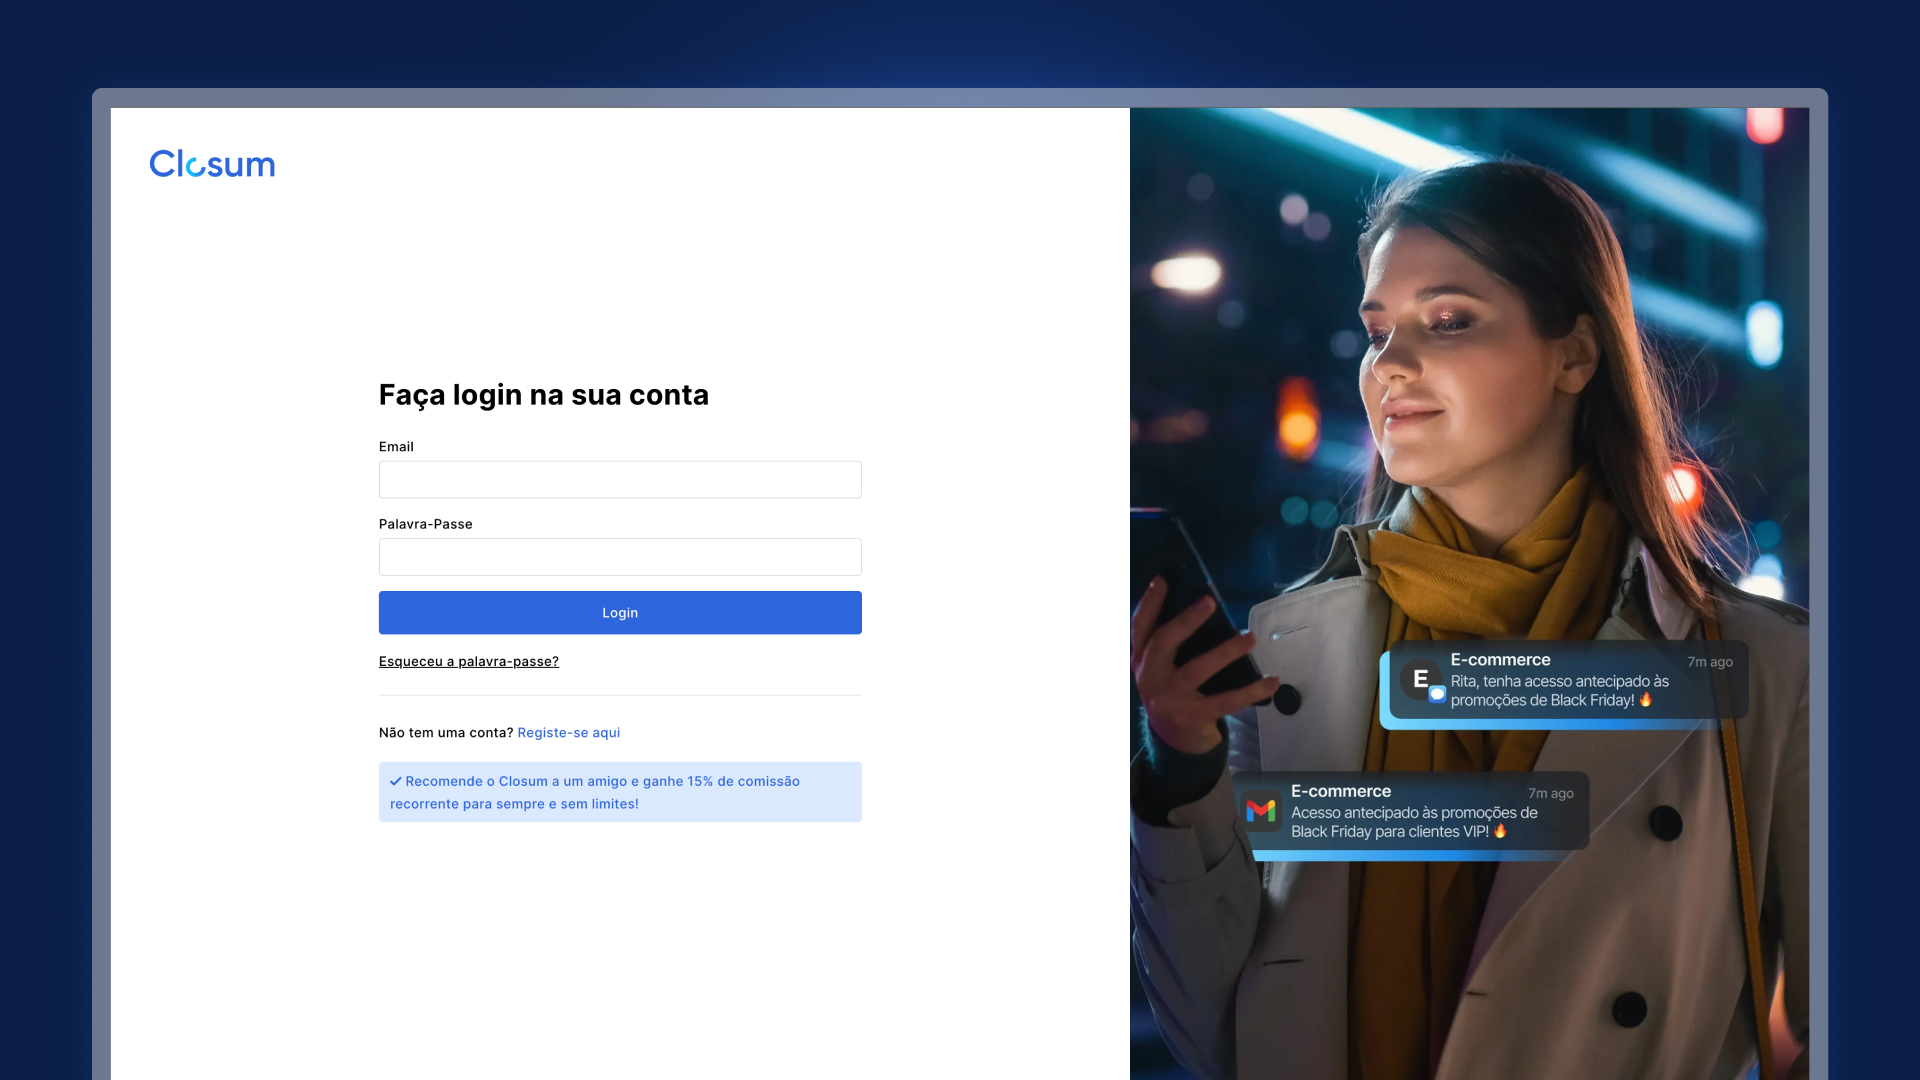Click the Closum logo

point(212,164)
